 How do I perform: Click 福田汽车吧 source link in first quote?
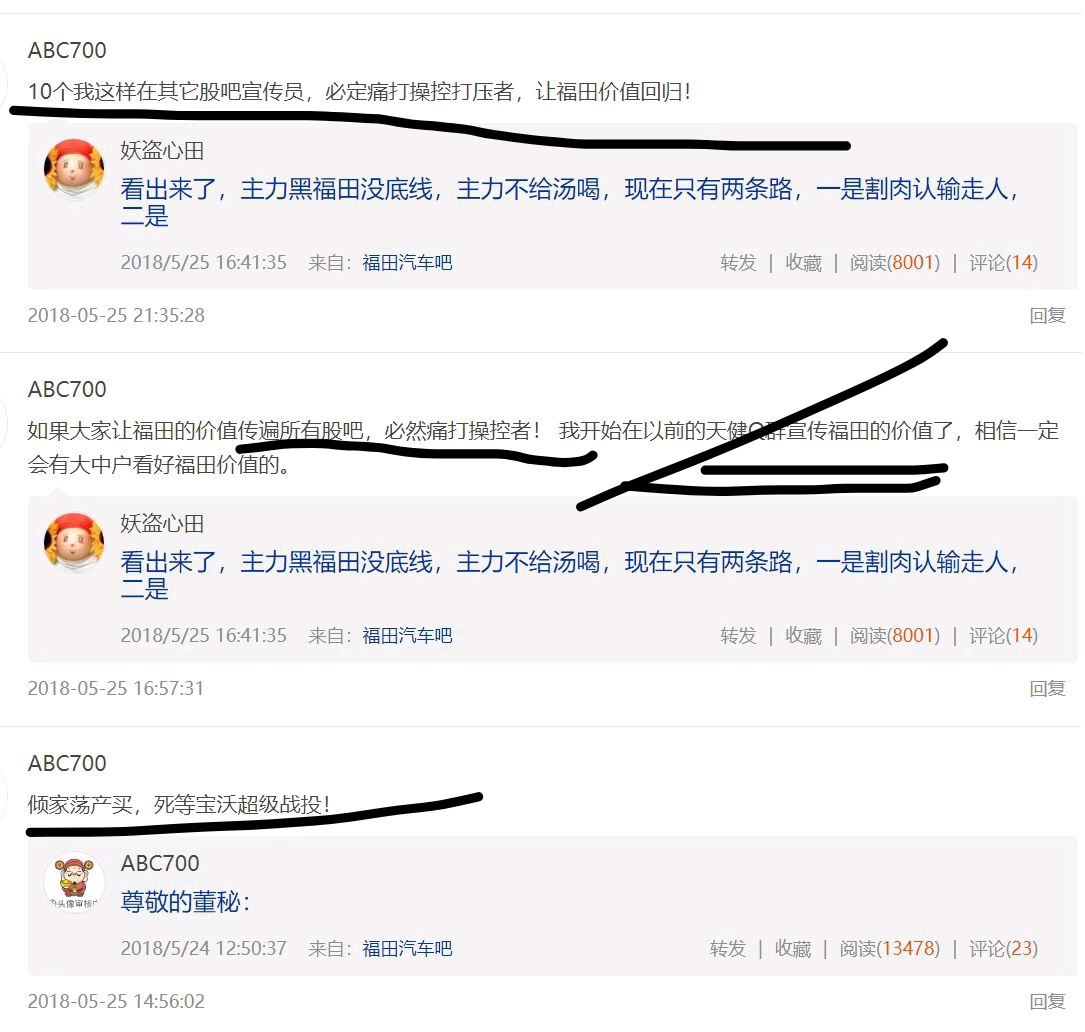tap(407, 263)
